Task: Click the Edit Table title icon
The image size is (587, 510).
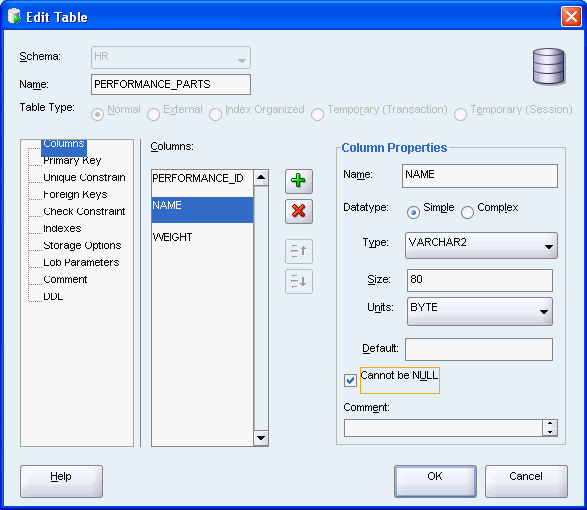Action: click(x=14, y=16)
